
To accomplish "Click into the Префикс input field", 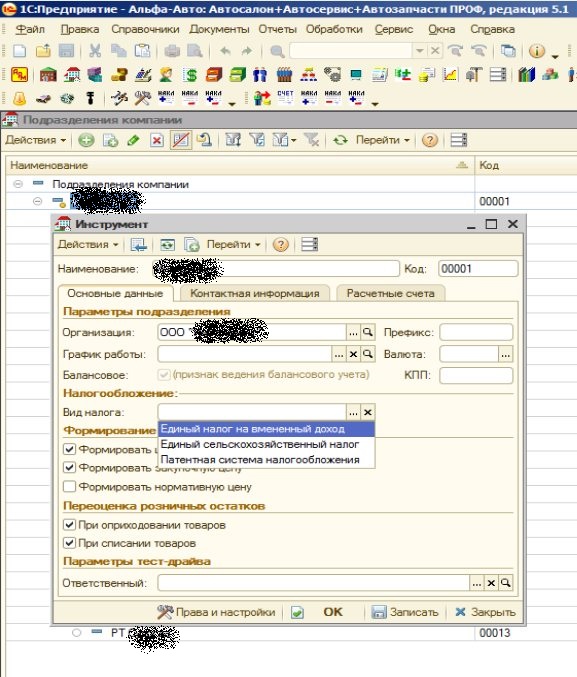I will (476, 332).
